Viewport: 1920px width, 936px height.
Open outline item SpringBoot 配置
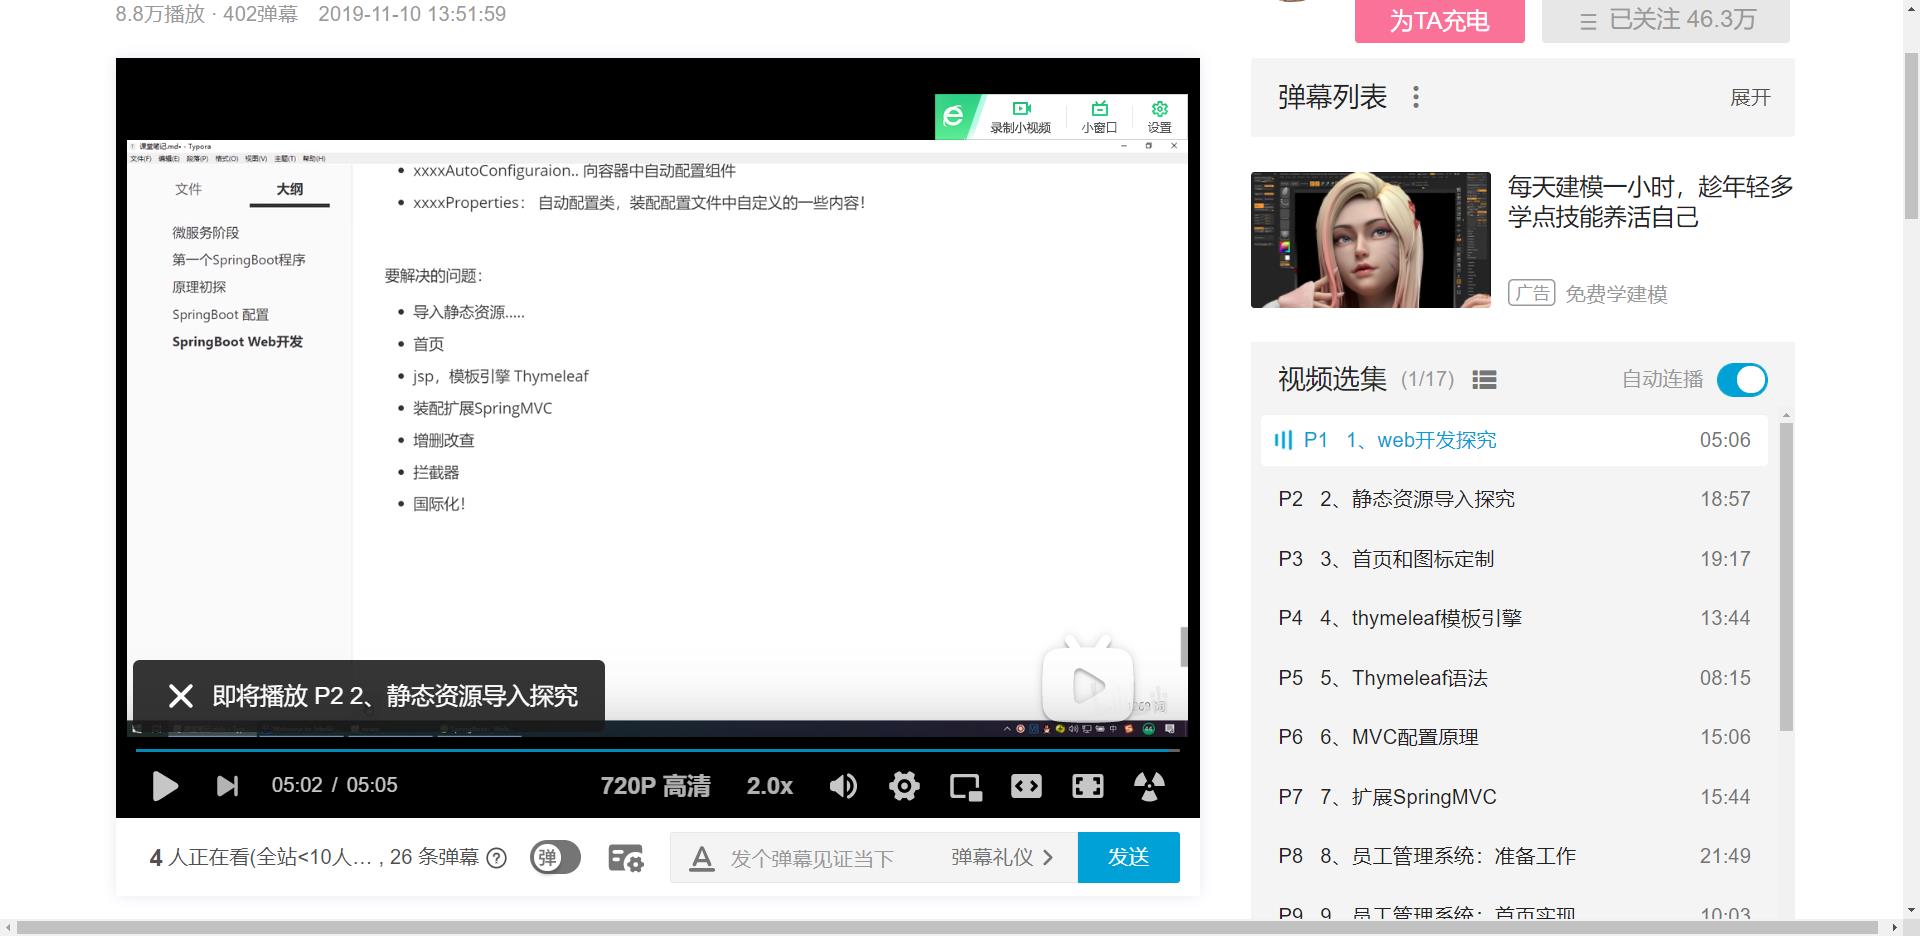pos(220,314)
